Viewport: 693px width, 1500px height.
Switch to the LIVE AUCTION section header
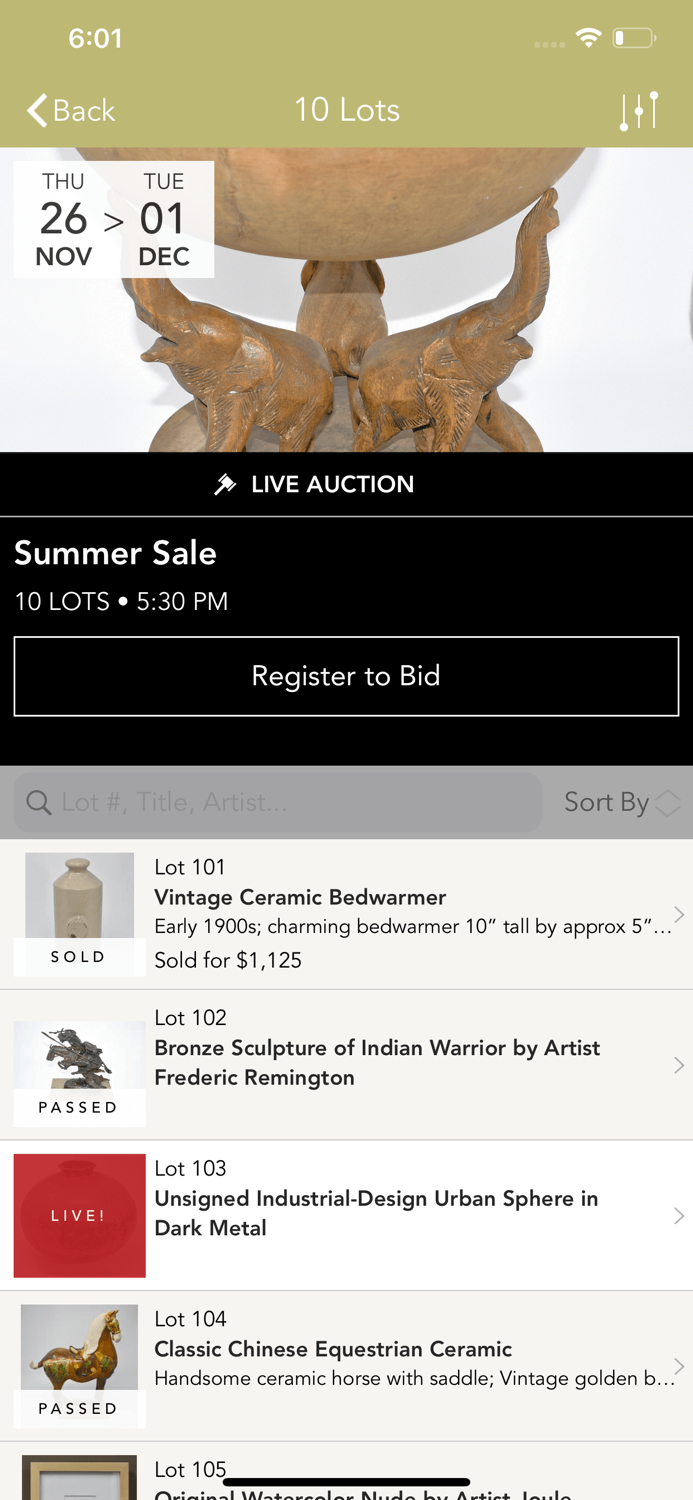coord(346,483)
